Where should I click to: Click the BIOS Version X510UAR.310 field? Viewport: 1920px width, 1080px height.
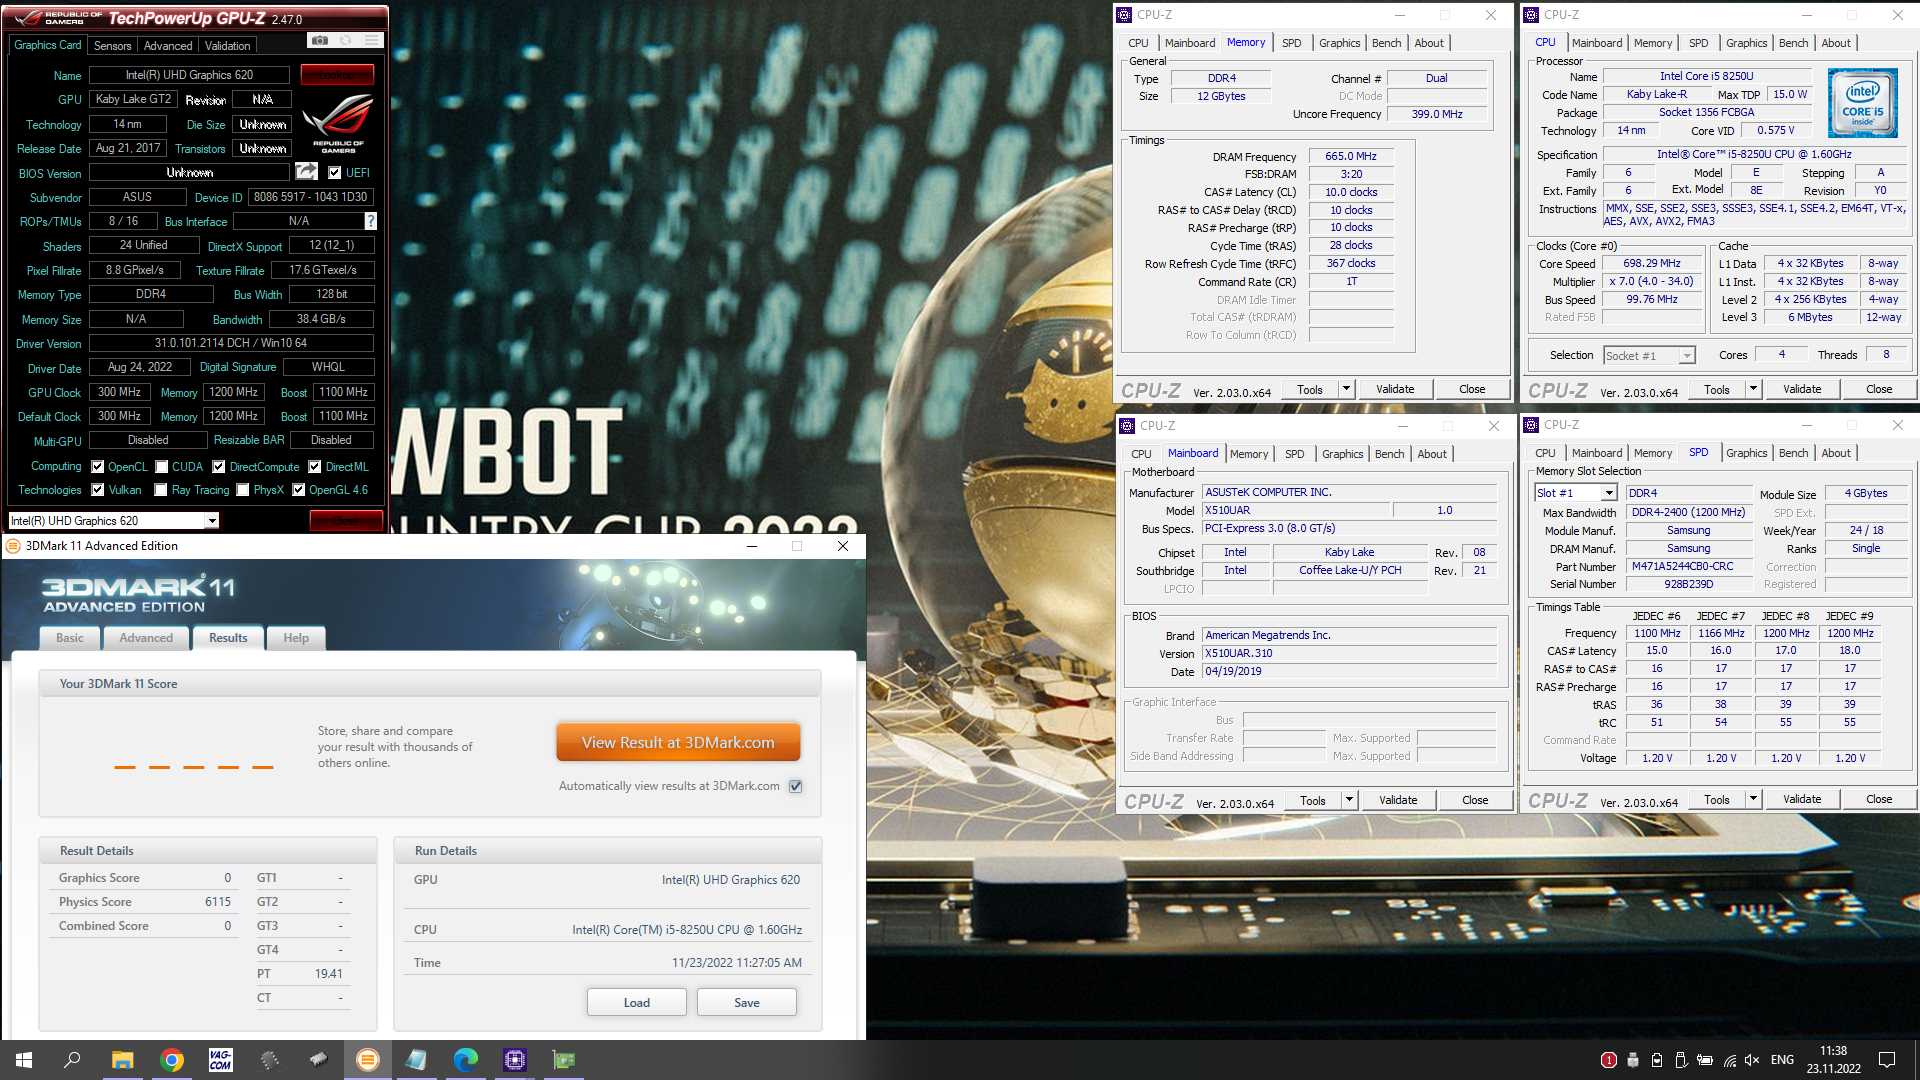(x=1349, y=654)
